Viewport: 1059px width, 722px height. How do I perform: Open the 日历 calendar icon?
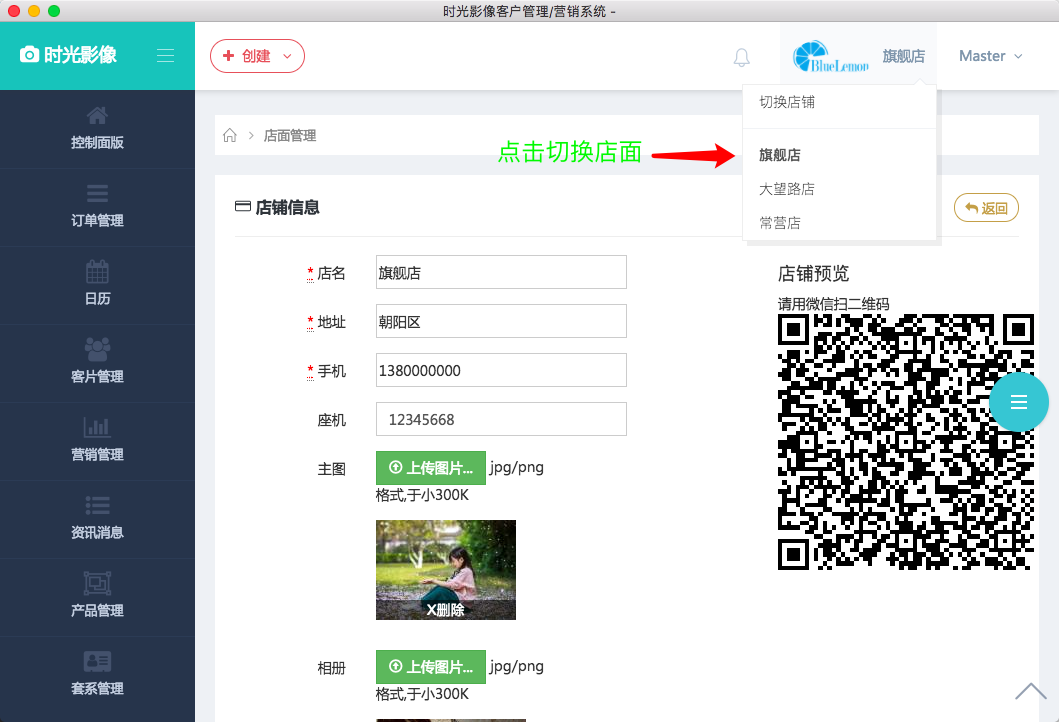coord(97,271)
